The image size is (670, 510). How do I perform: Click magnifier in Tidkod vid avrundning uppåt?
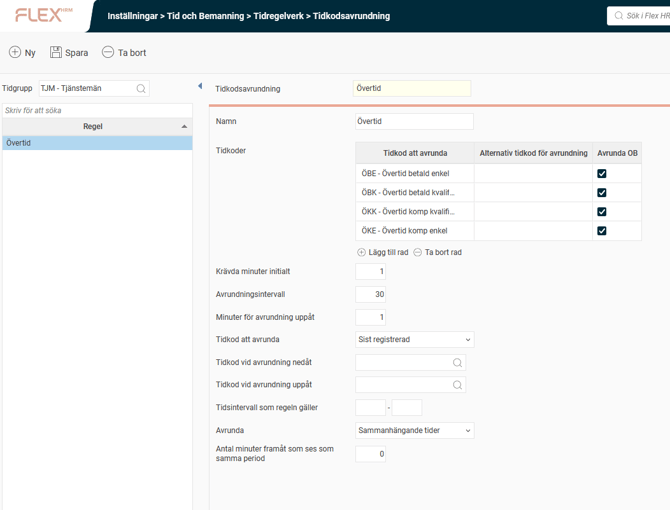(x=457, y=385)
